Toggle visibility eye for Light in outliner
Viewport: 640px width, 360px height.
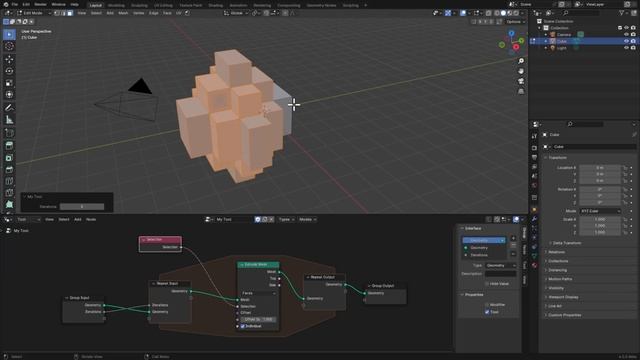[626, 48]
